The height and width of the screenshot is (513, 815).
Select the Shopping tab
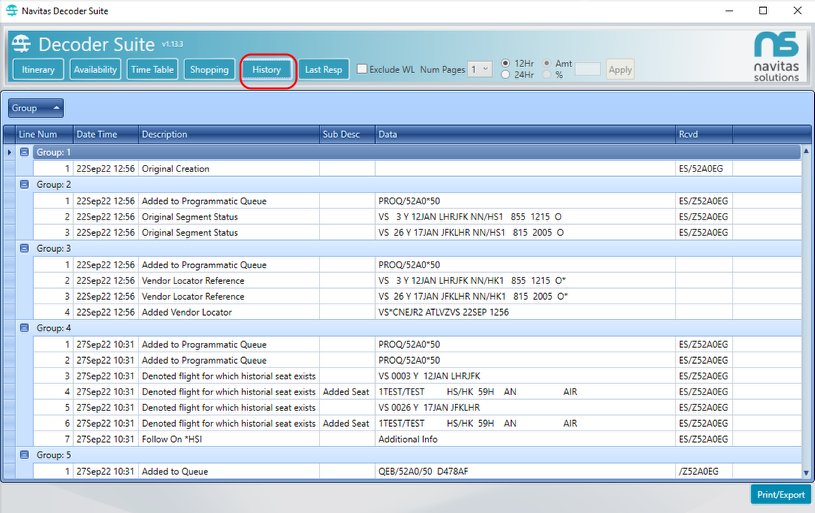209,69
